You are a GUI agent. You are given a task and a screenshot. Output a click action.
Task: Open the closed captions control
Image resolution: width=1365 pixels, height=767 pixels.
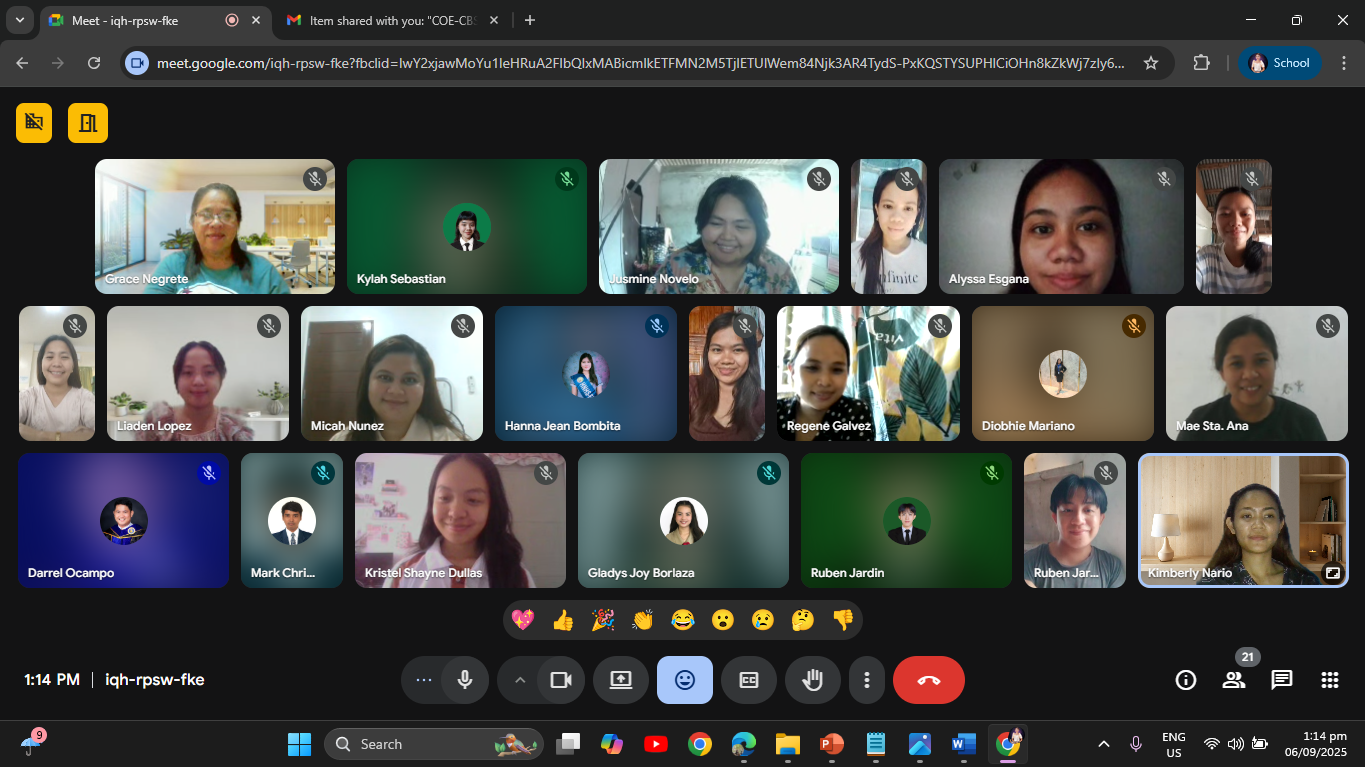point(748,680)
